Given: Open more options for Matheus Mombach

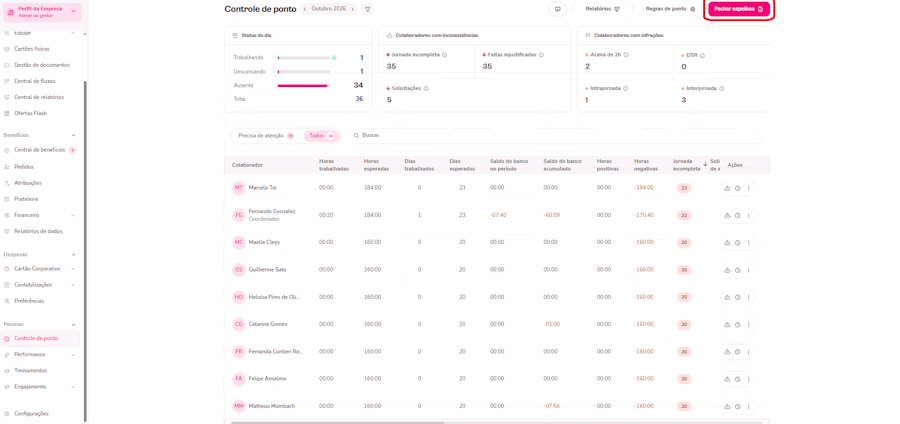Looking at the screenshot, I should pos(748,406).
